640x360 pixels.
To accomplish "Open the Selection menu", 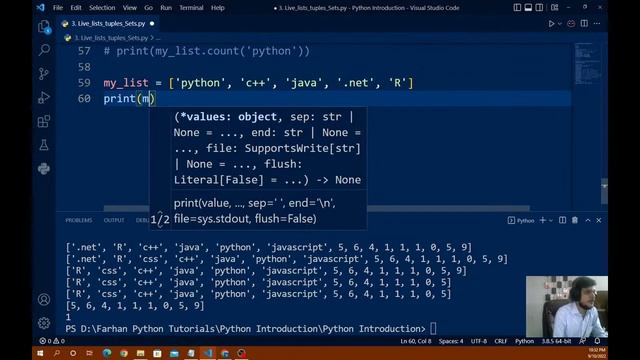I will [102, 8].
